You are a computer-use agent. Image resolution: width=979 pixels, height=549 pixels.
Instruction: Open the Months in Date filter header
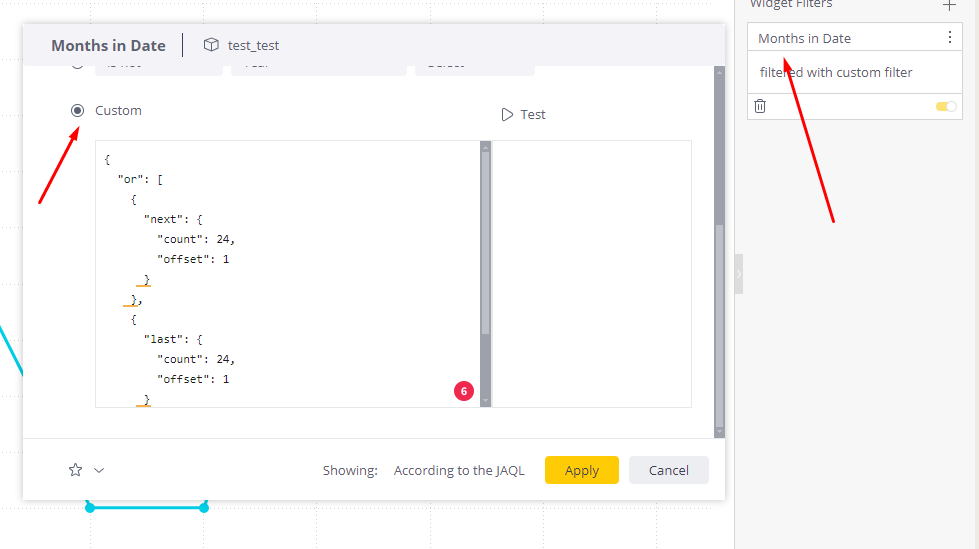pos(804,38)
